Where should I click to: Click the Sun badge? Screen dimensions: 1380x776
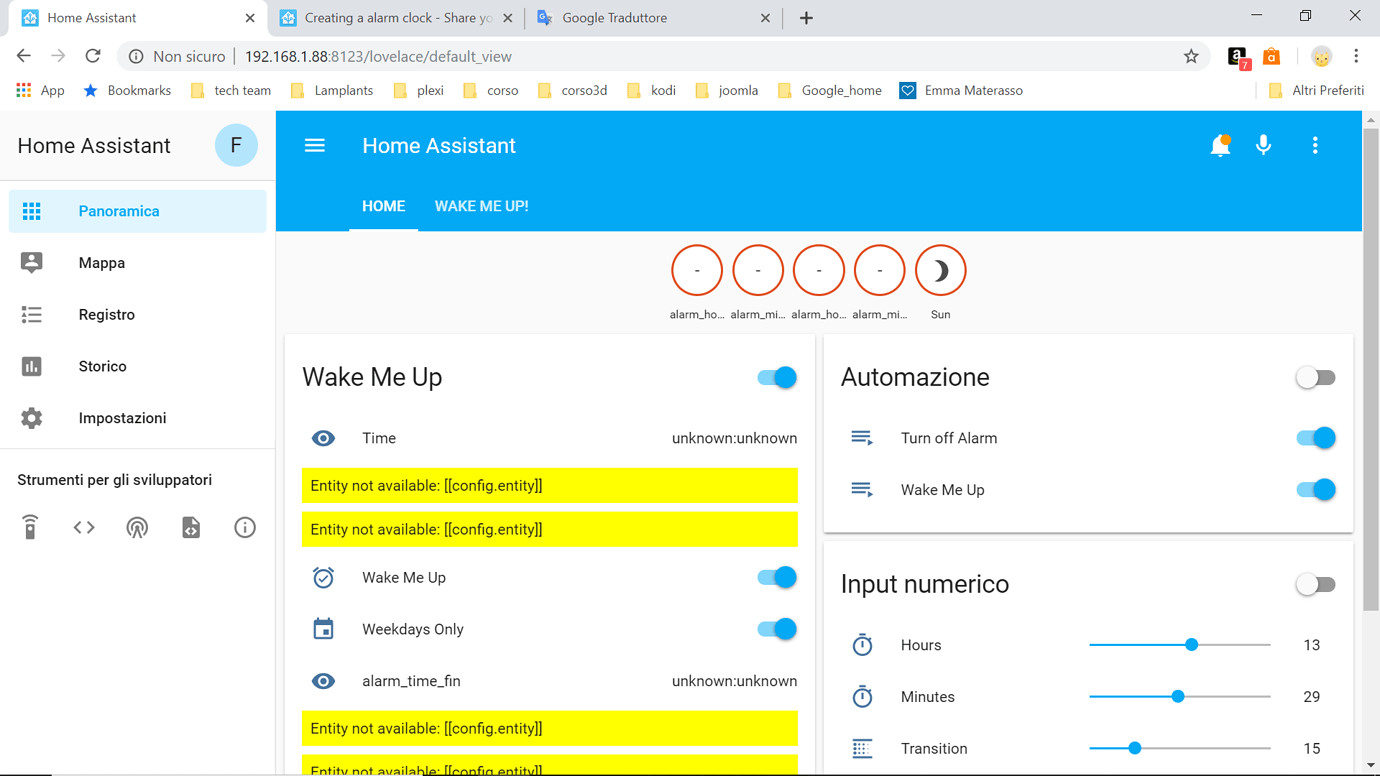(940, 269)
